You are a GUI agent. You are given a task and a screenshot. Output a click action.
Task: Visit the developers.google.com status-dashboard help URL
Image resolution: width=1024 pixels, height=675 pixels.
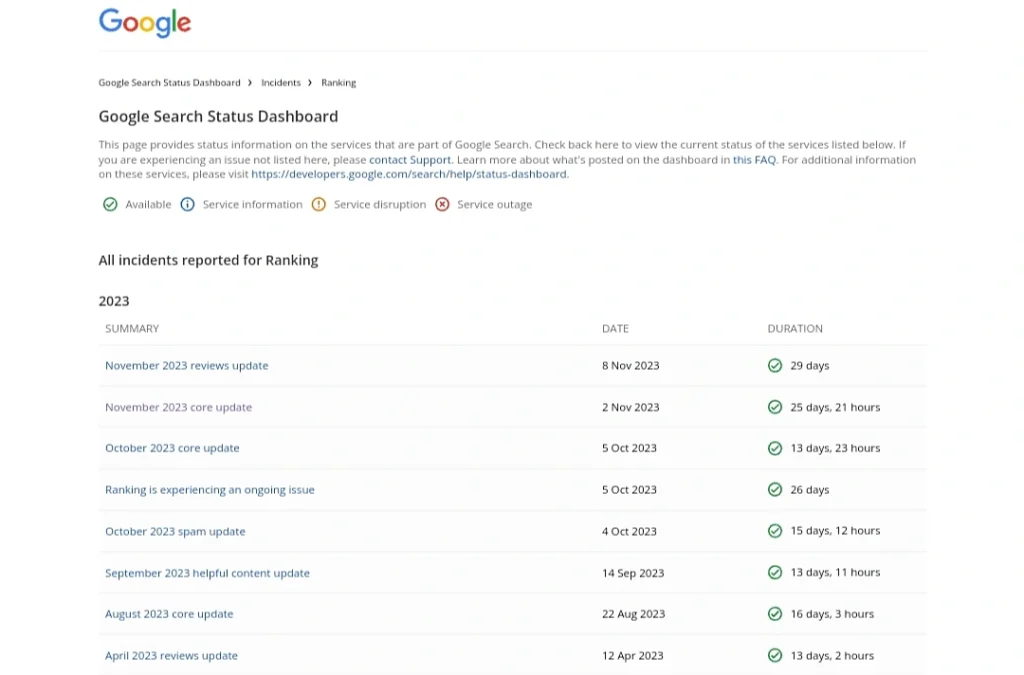409,174
